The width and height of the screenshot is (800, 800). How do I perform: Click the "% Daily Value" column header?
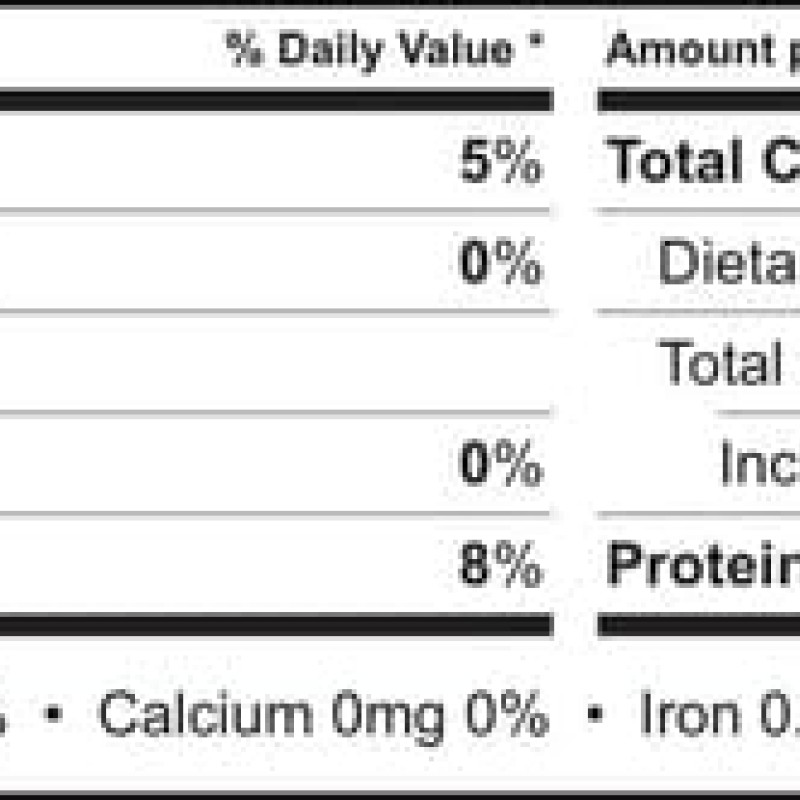click(370, 50)
